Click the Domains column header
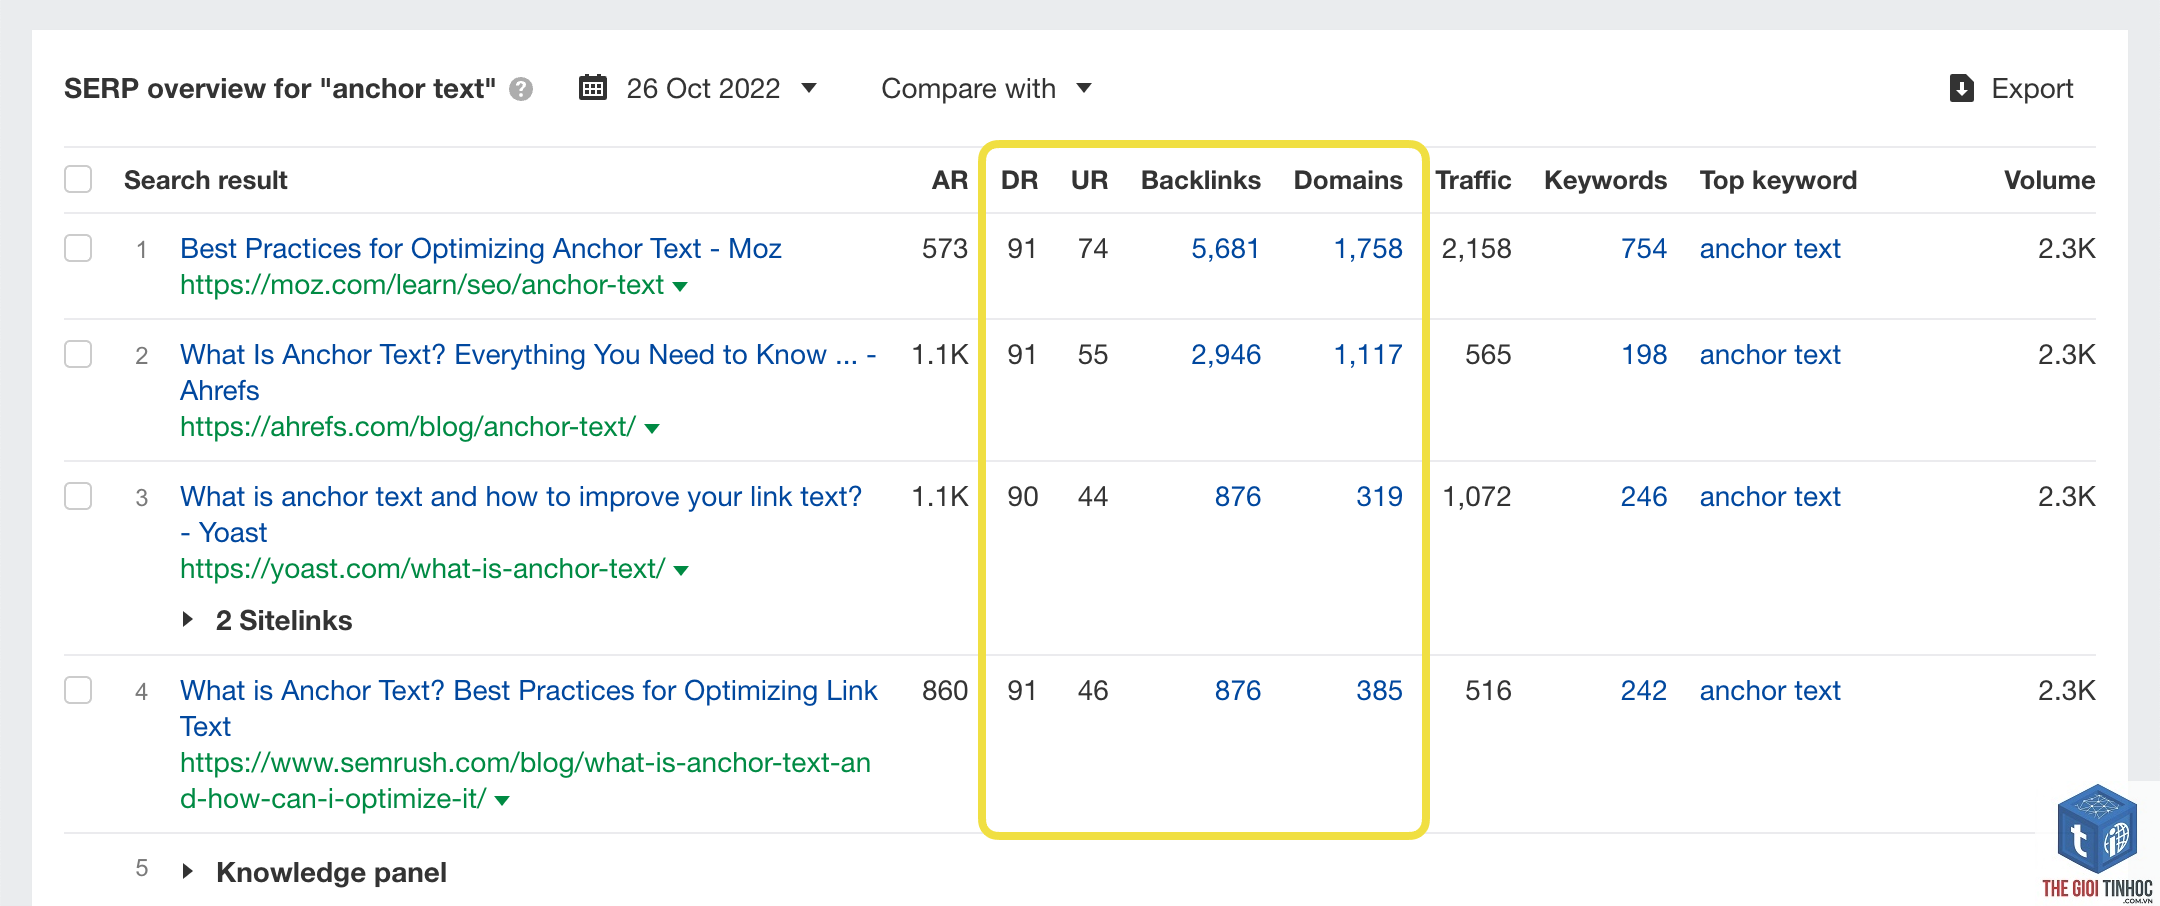Screen dimensions: 2160x906 tap(1348, 180)
